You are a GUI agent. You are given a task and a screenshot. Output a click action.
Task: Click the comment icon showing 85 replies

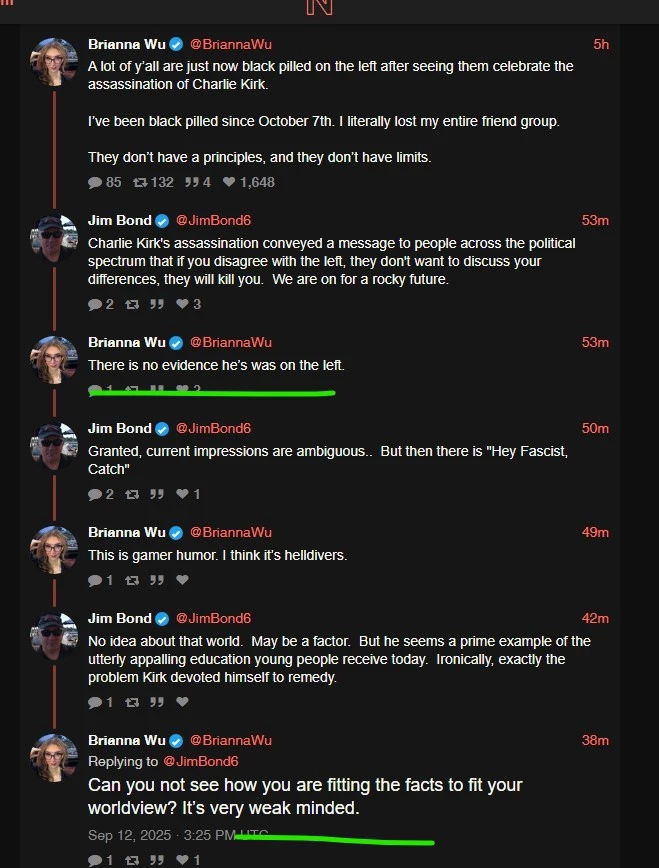(x=95, y=182)
